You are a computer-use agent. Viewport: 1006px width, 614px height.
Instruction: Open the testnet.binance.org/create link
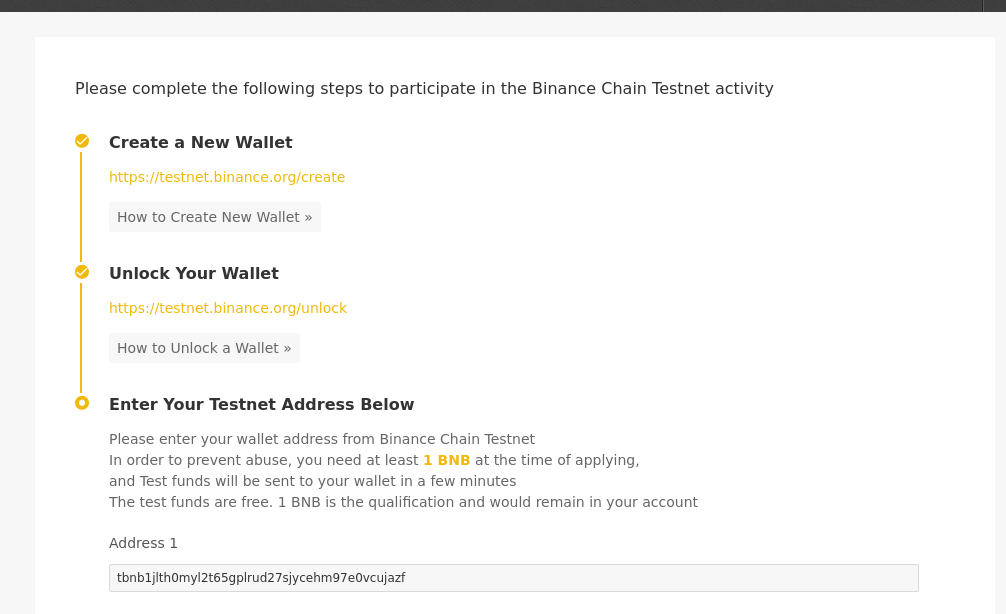pyautogui.click(x=227, y=177)
